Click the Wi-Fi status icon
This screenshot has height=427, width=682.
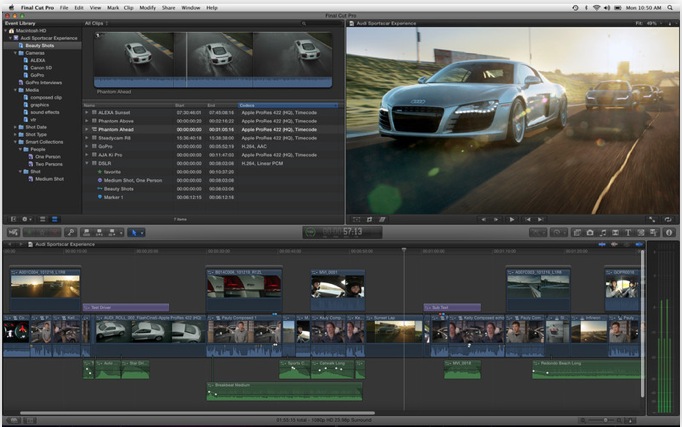pos(597,7)
